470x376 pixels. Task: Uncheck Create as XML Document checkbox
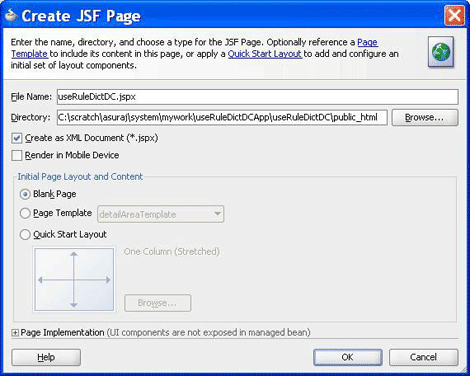click(17, 138)
